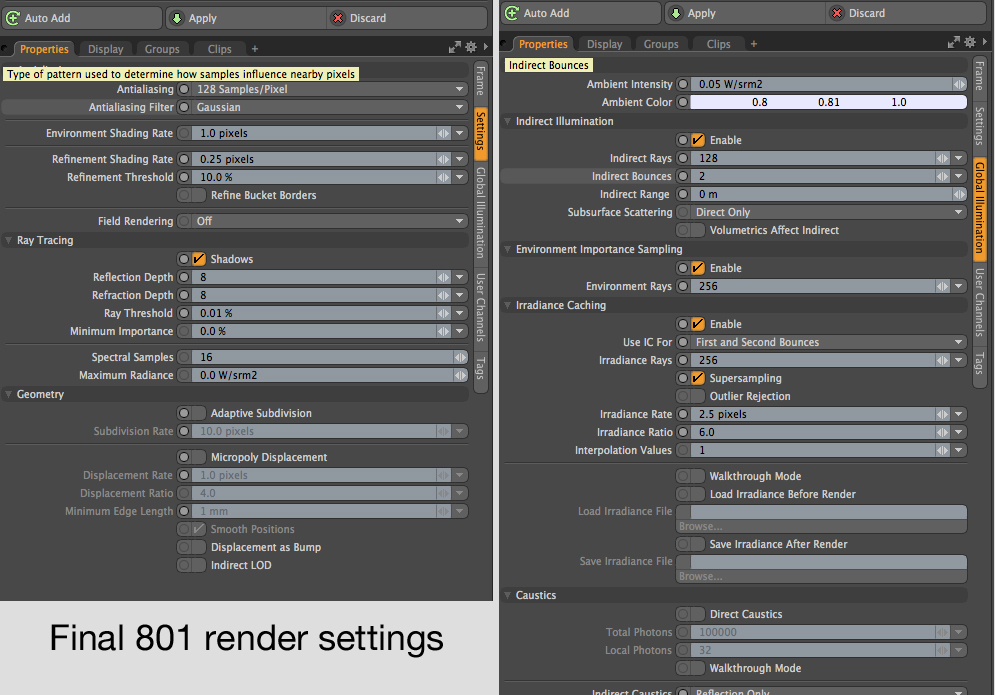Turn off the Supersampling checkbox
The height and width of the screenshot is (695, 995).
pyautogui.click(x=697, y=378)
